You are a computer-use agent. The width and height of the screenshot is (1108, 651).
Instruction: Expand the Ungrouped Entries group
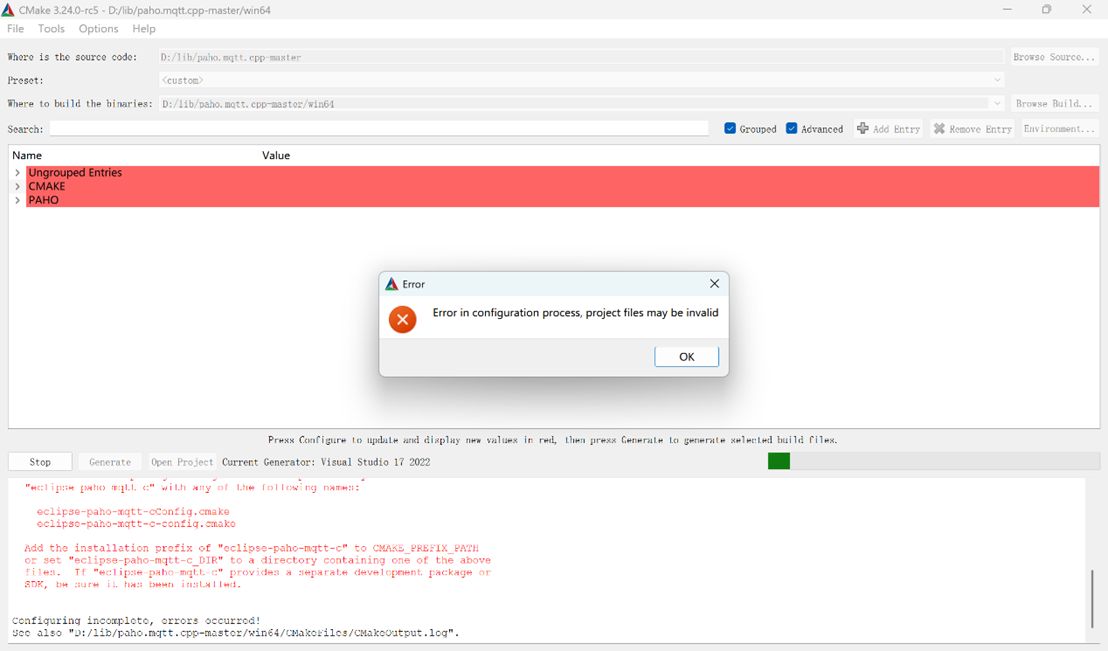point(18,172)
